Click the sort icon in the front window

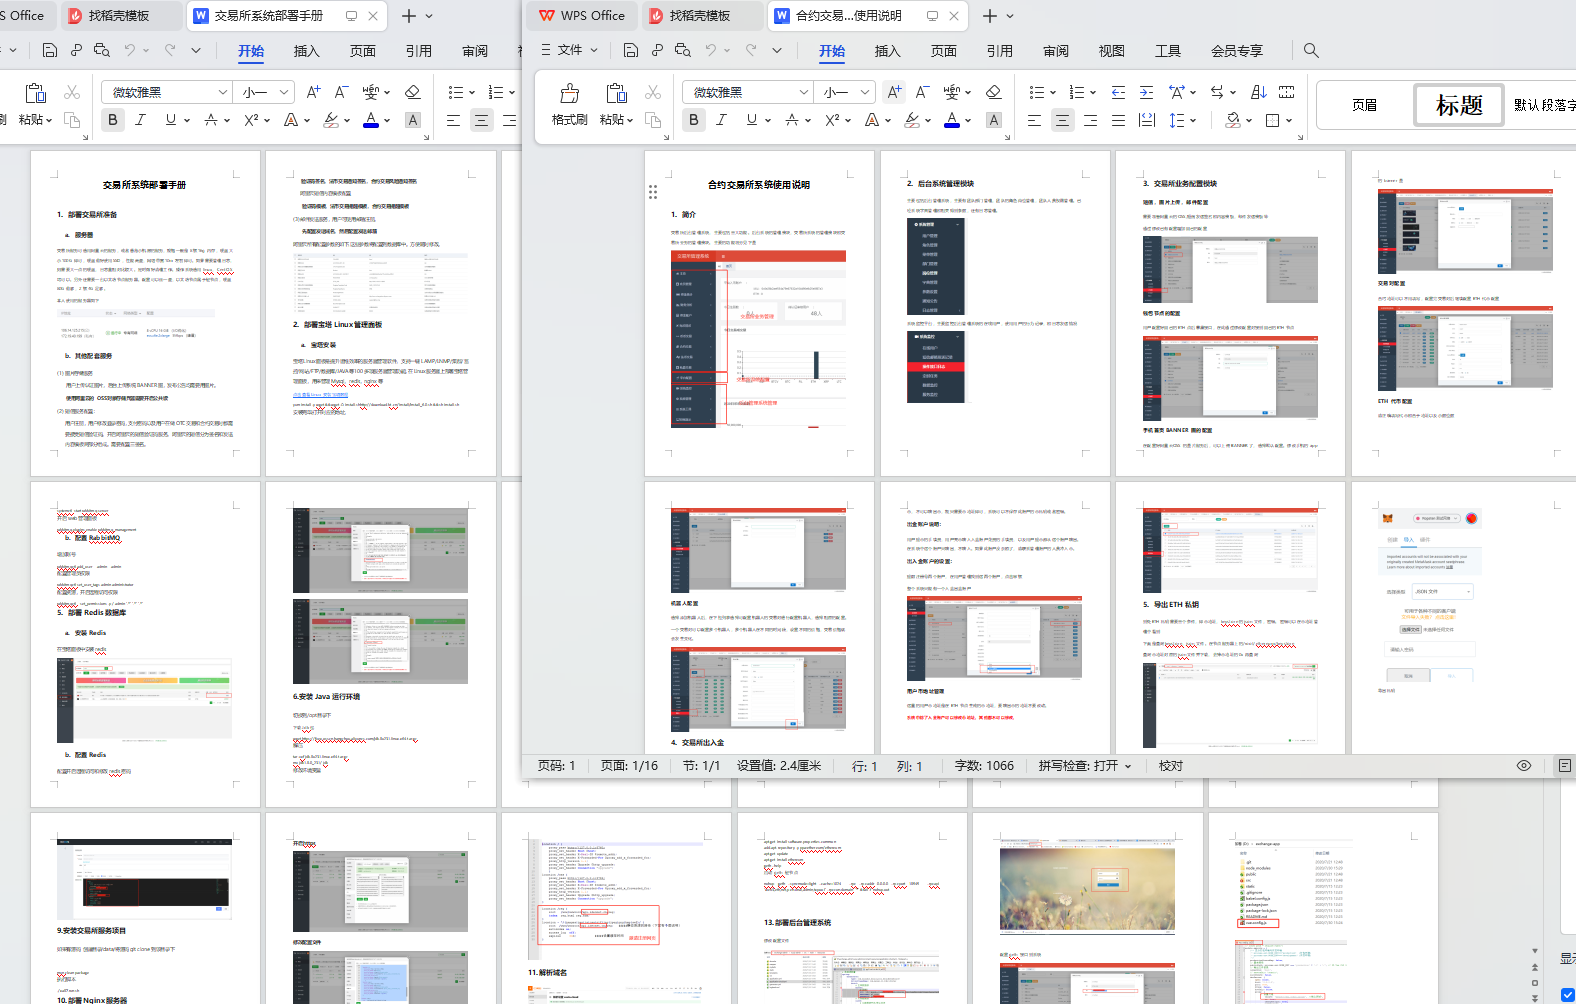1259,92
